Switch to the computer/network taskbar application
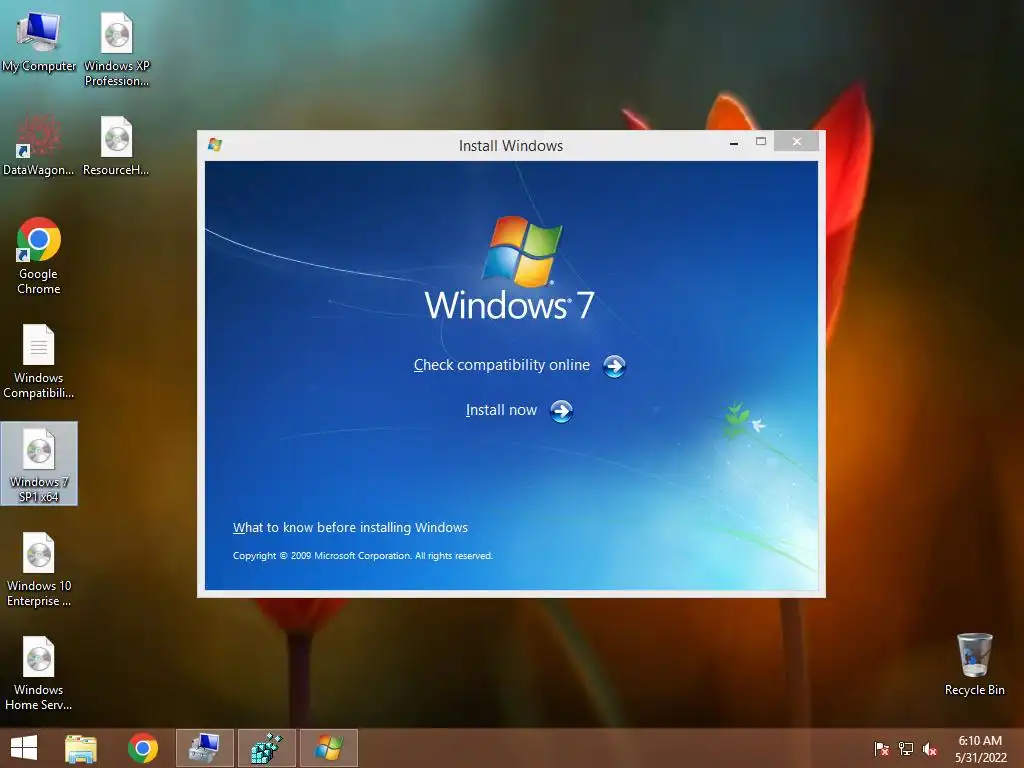This screenshot has height=768, width=1024. (205, 748)
